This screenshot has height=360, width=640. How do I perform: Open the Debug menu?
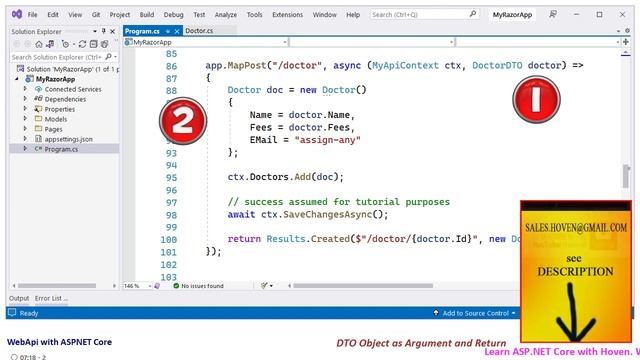pos(173,15)
